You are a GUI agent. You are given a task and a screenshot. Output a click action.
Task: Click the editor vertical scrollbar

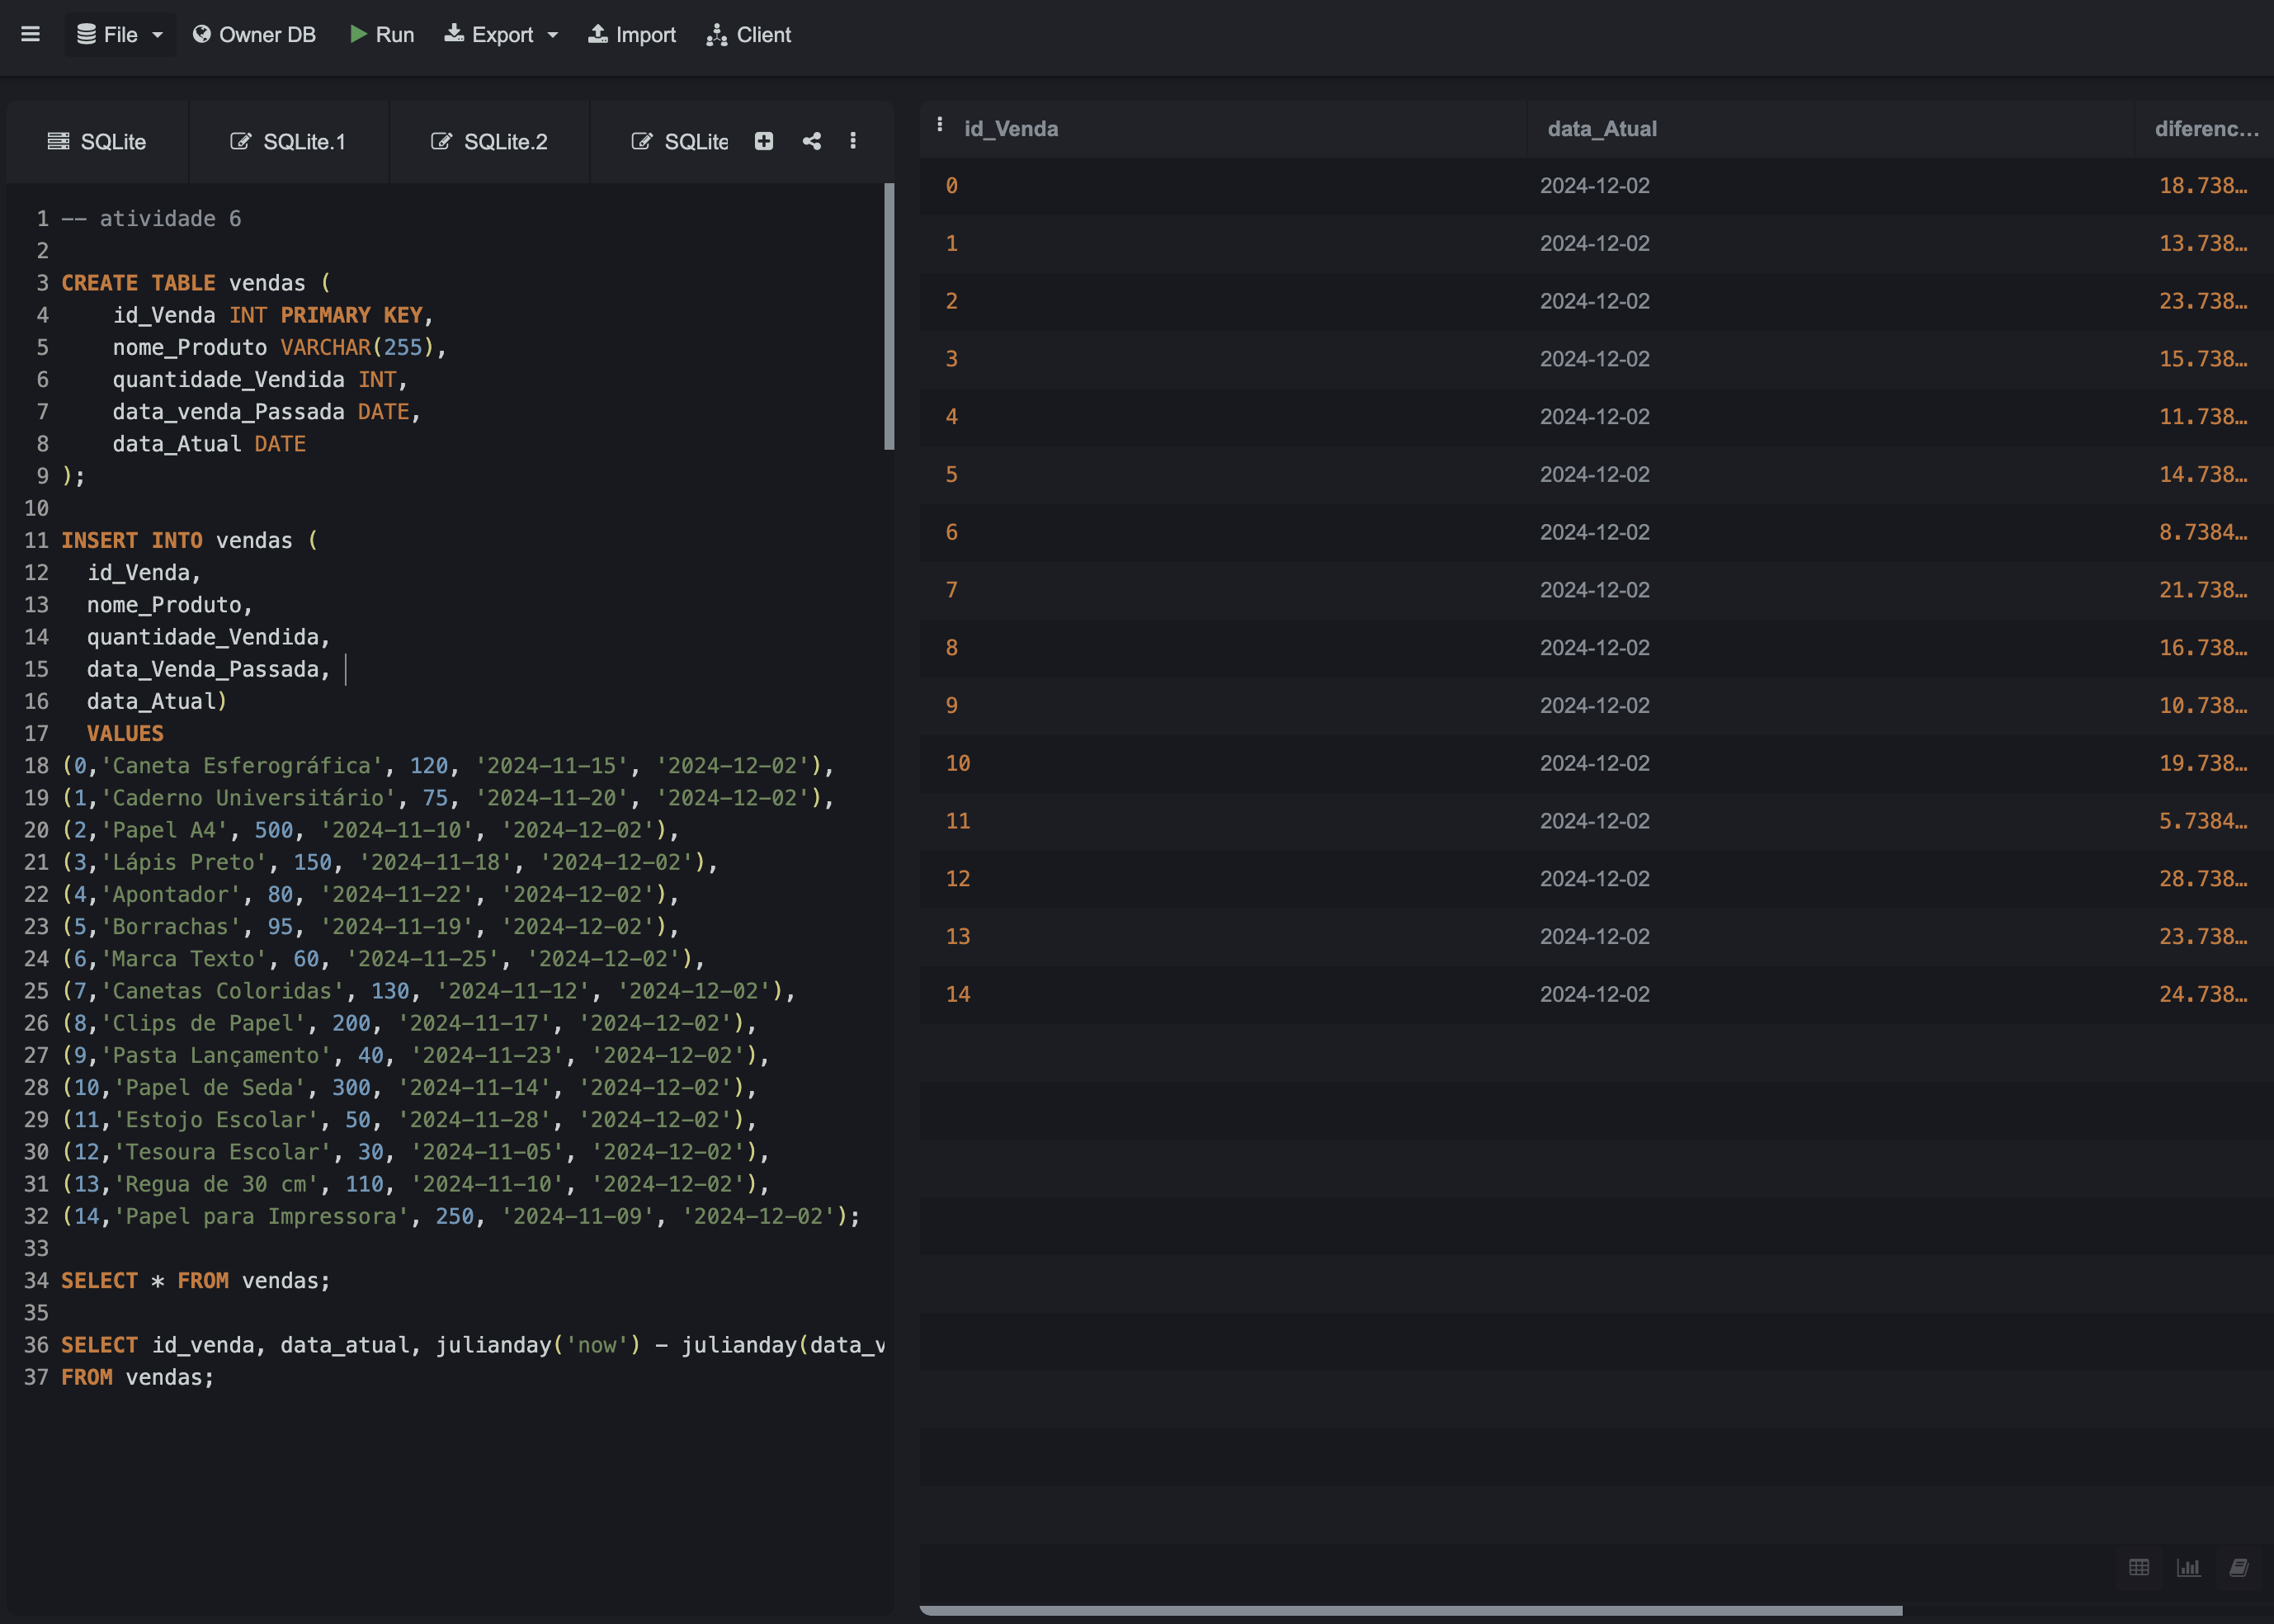889,316
